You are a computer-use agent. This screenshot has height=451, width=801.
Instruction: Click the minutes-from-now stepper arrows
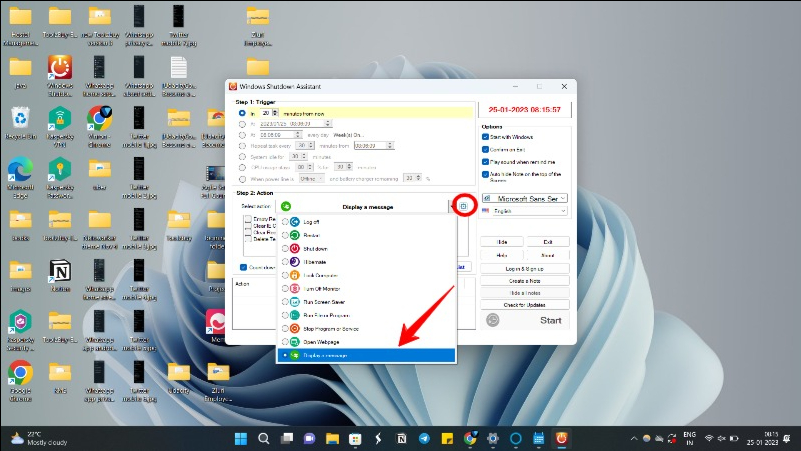point(275,113)
